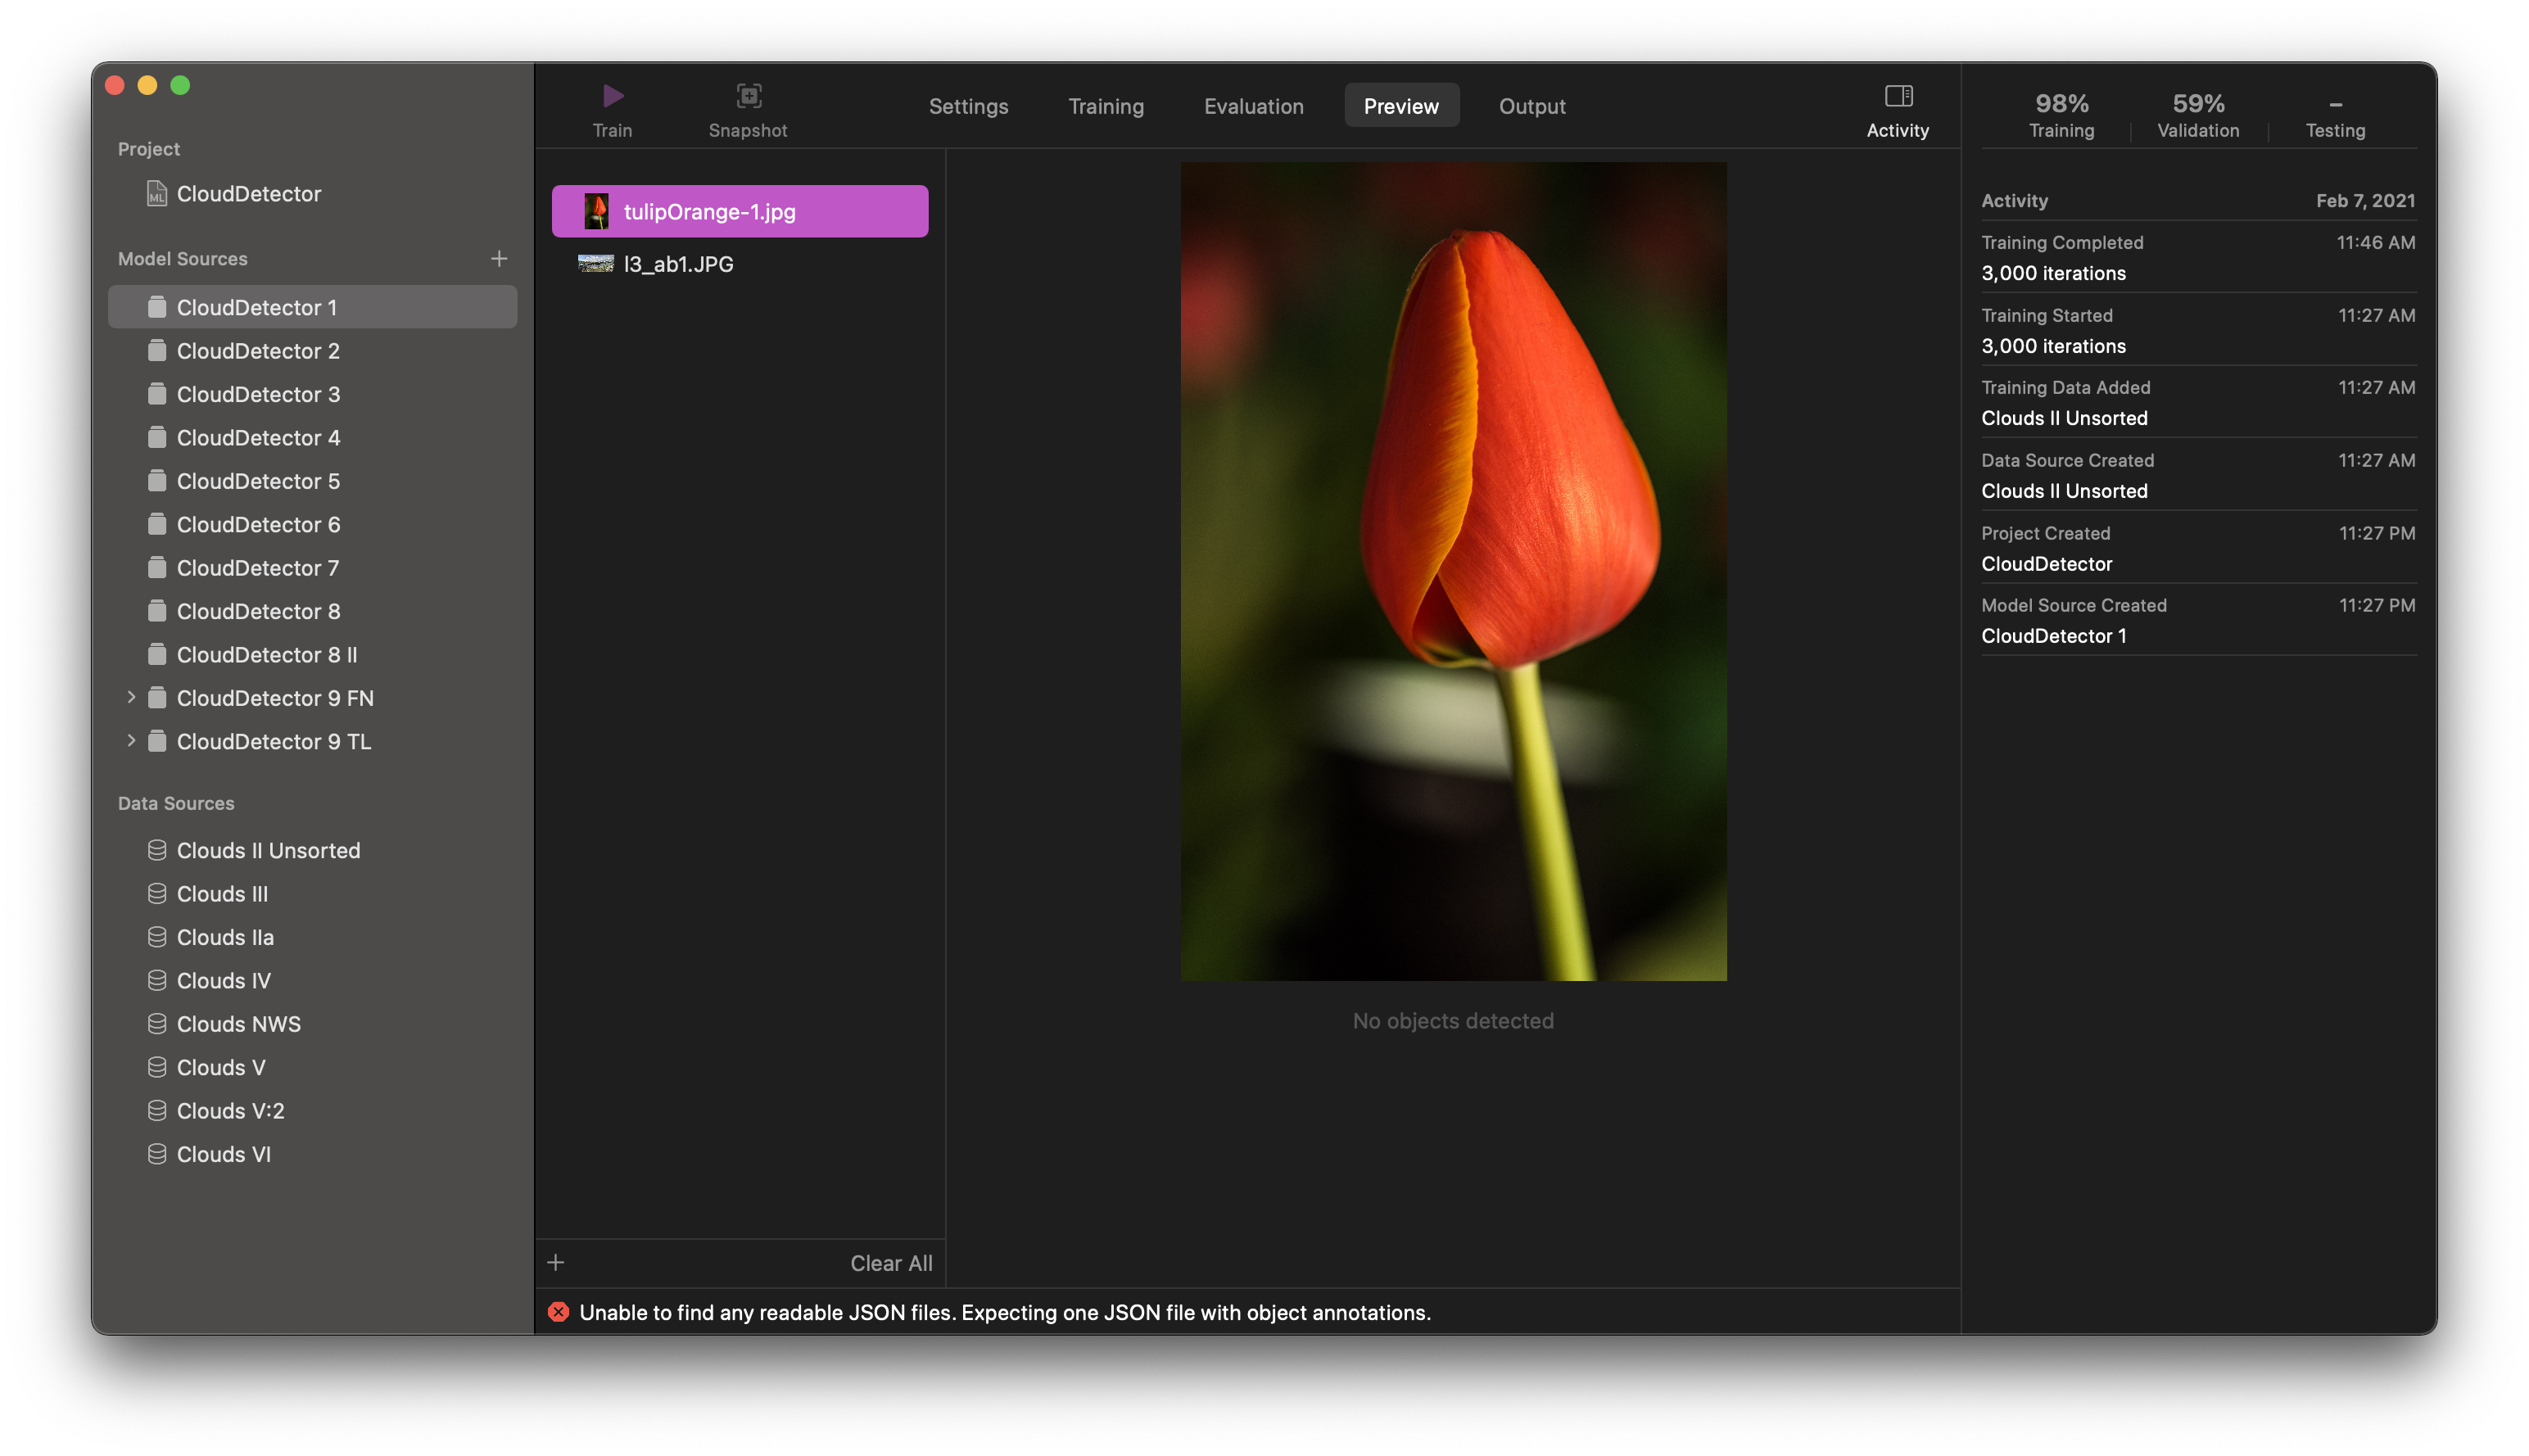2529x1456 pixels.
Task: Click the add new preview image button
Action: pyautogui.click(x=554, y=1261)
